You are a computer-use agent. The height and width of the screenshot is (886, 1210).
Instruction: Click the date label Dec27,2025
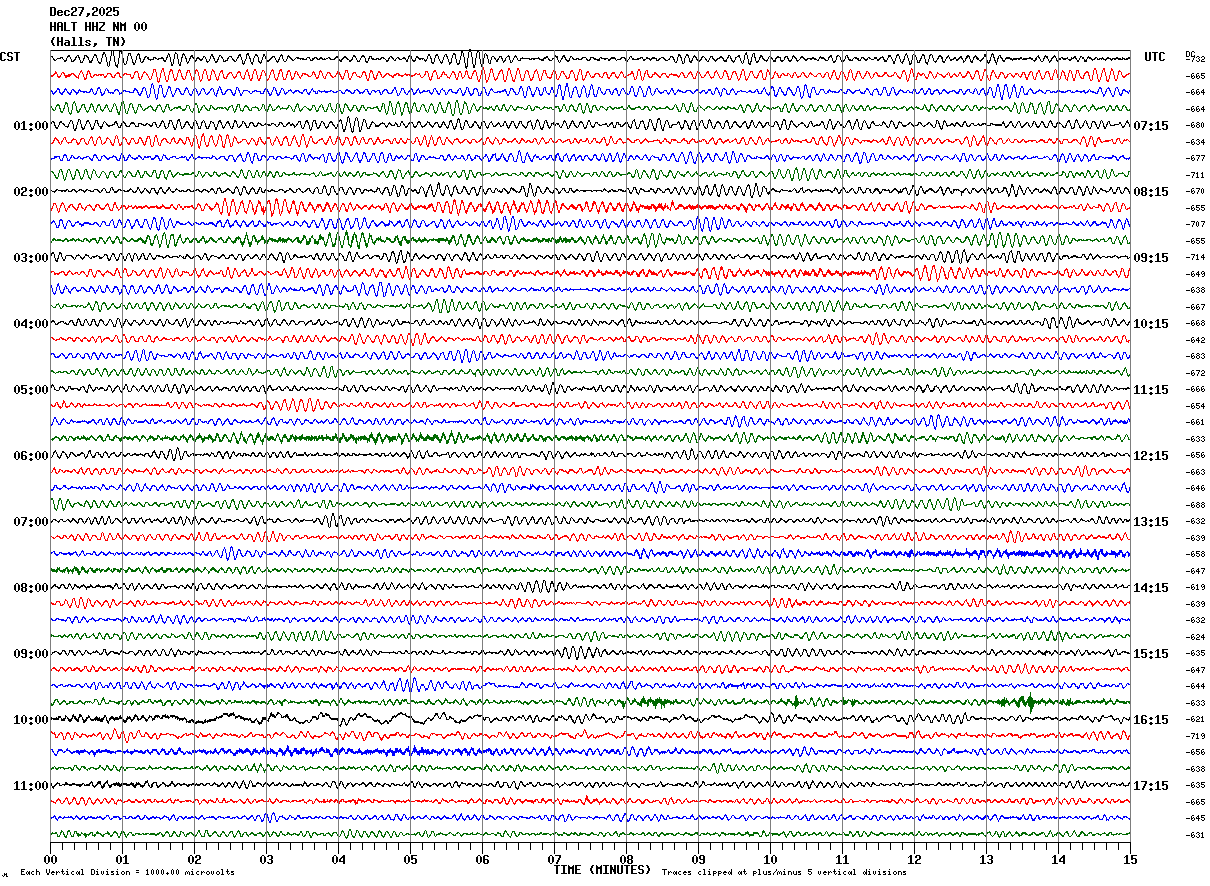click(84, 12)
